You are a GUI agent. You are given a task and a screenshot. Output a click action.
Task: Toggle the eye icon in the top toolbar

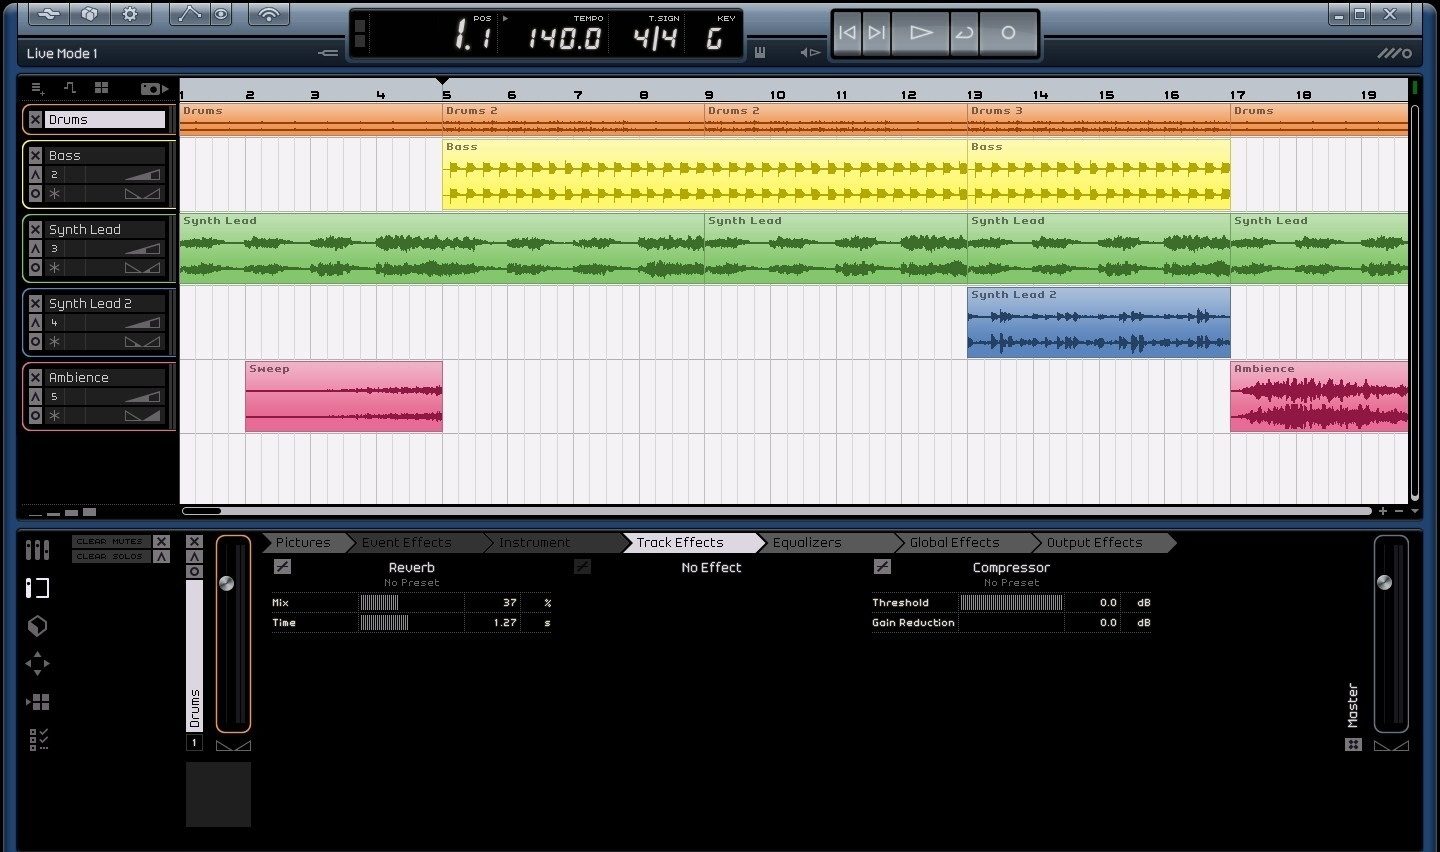(x=220, y=14)
